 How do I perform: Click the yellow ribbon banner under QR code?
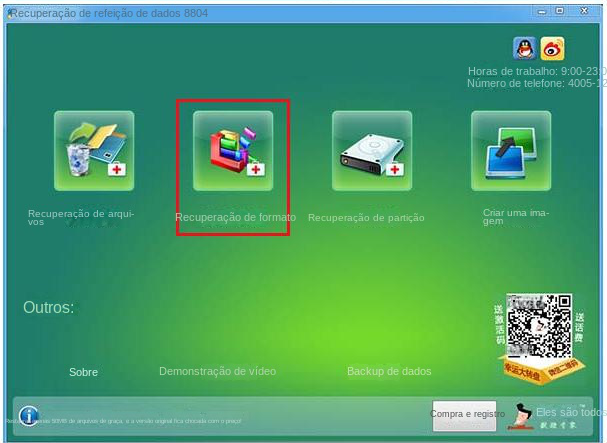point(542,370)
